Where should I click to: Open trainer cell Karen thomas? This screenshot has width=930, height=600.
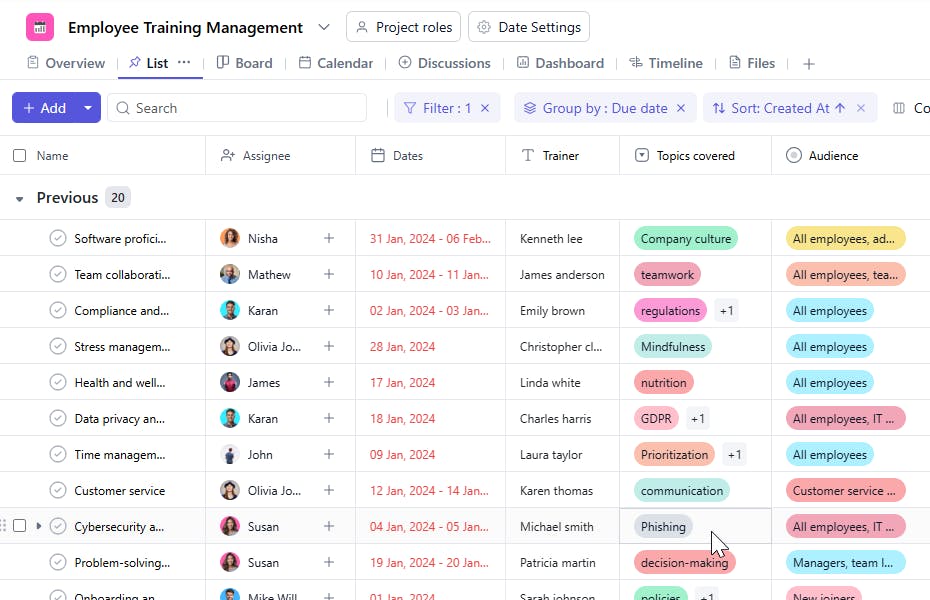[x=556, y=491]
